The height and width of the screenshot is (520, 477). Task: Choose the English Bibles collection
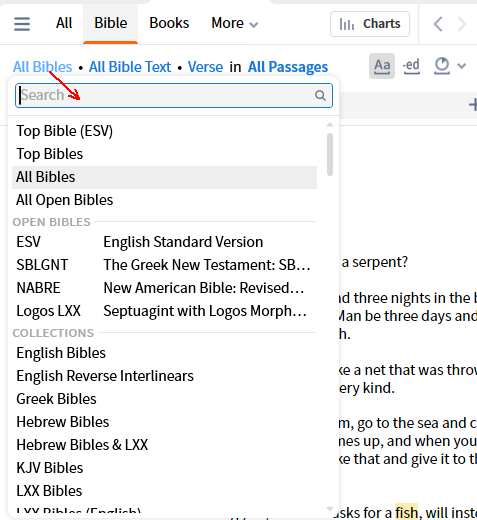click(x=164, y=353)
